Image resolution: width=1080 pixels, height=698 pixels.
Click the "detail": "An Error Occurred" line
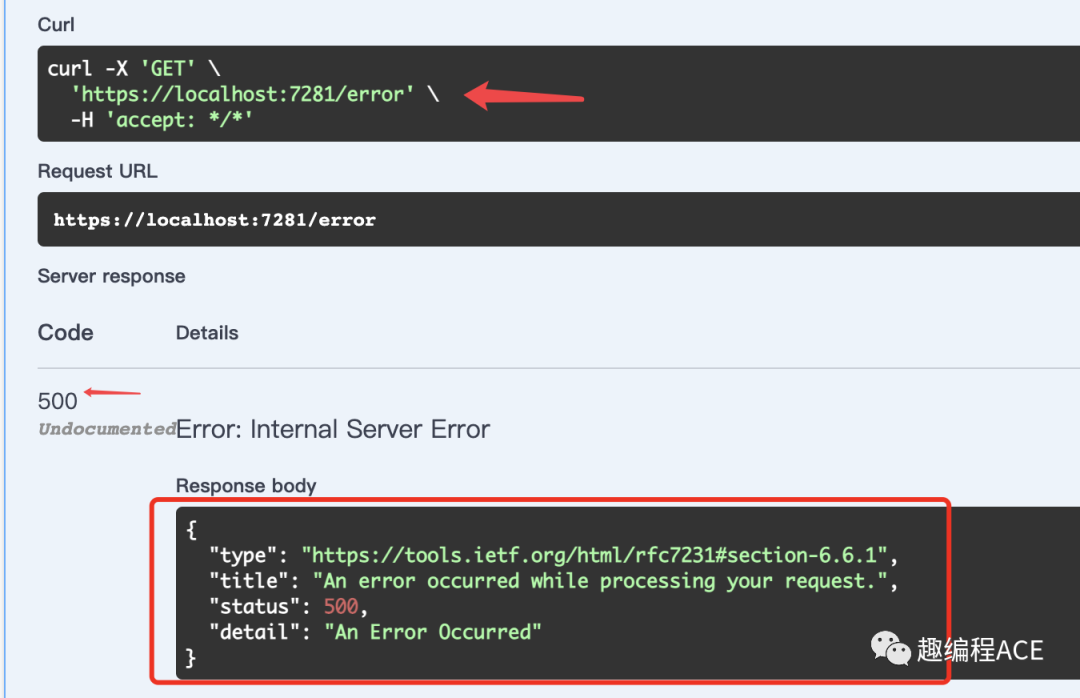(x=375, y=632)
